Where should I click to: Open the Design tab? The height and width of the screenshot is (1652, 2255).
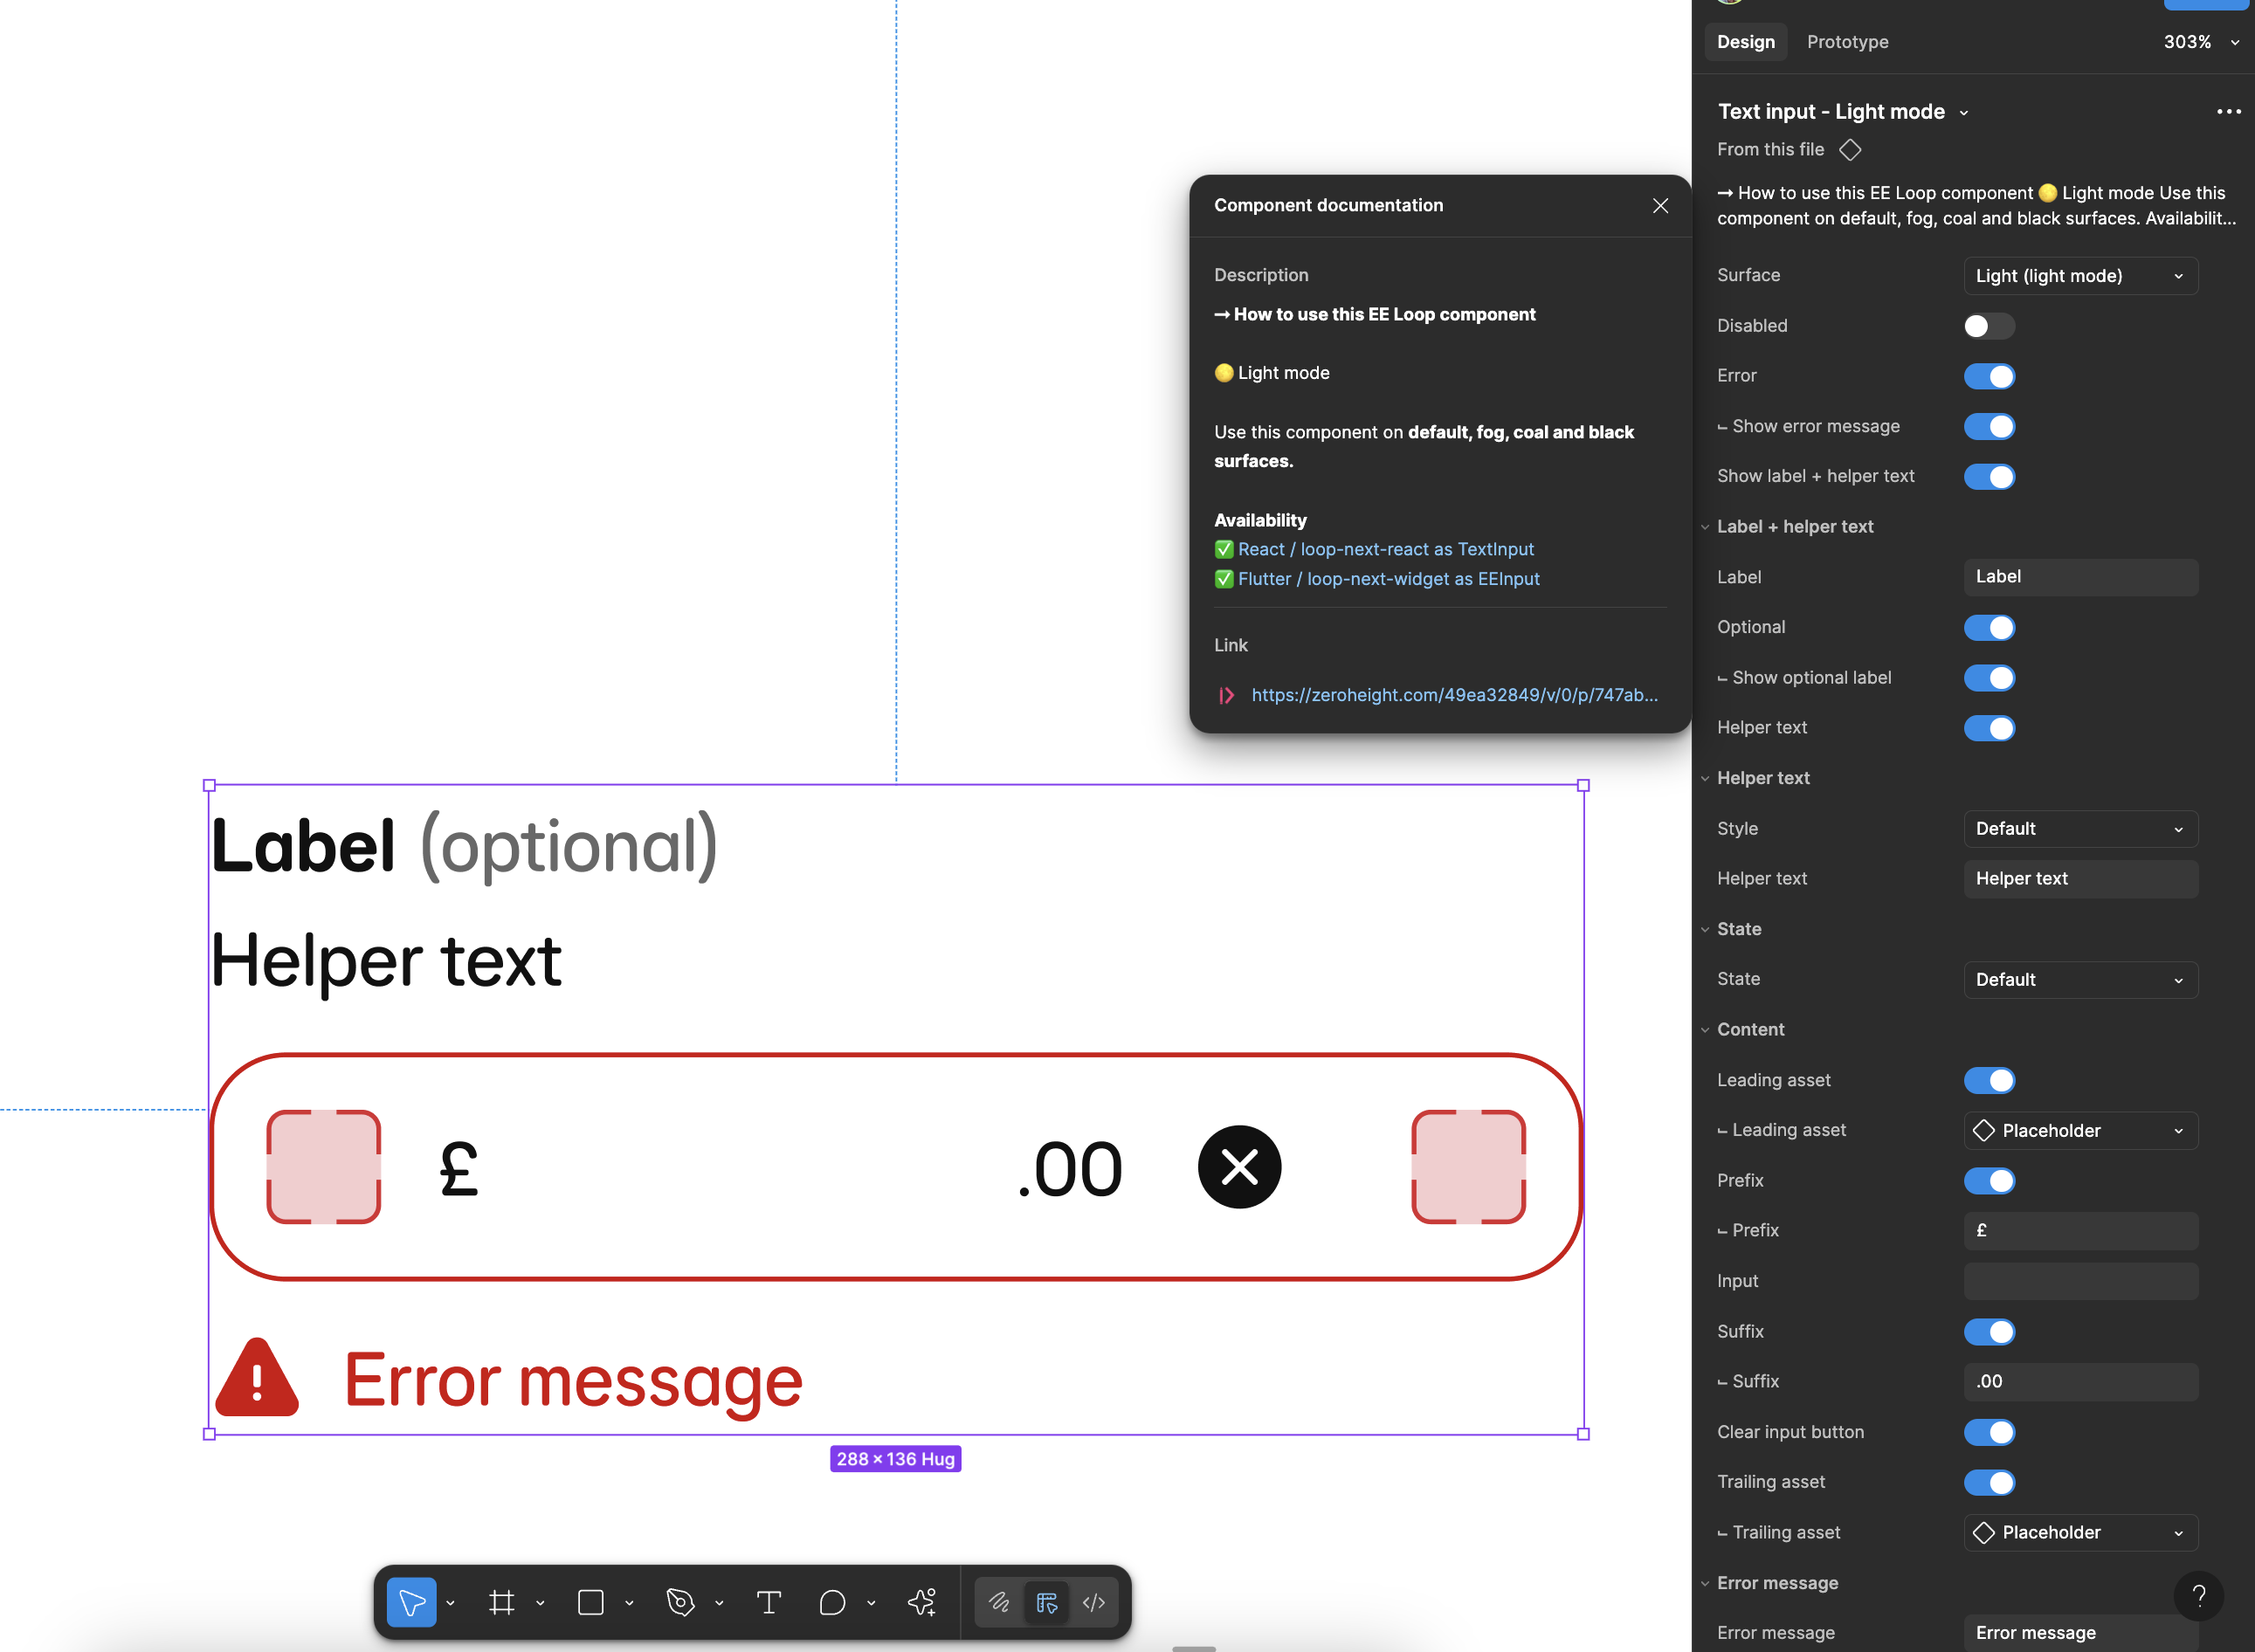click(1745, 42)
